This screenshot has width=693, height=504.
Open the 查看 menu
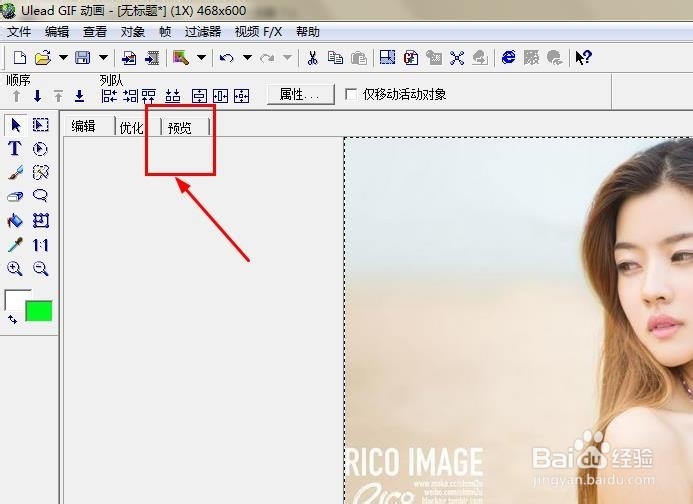click(x=95, y=32)
